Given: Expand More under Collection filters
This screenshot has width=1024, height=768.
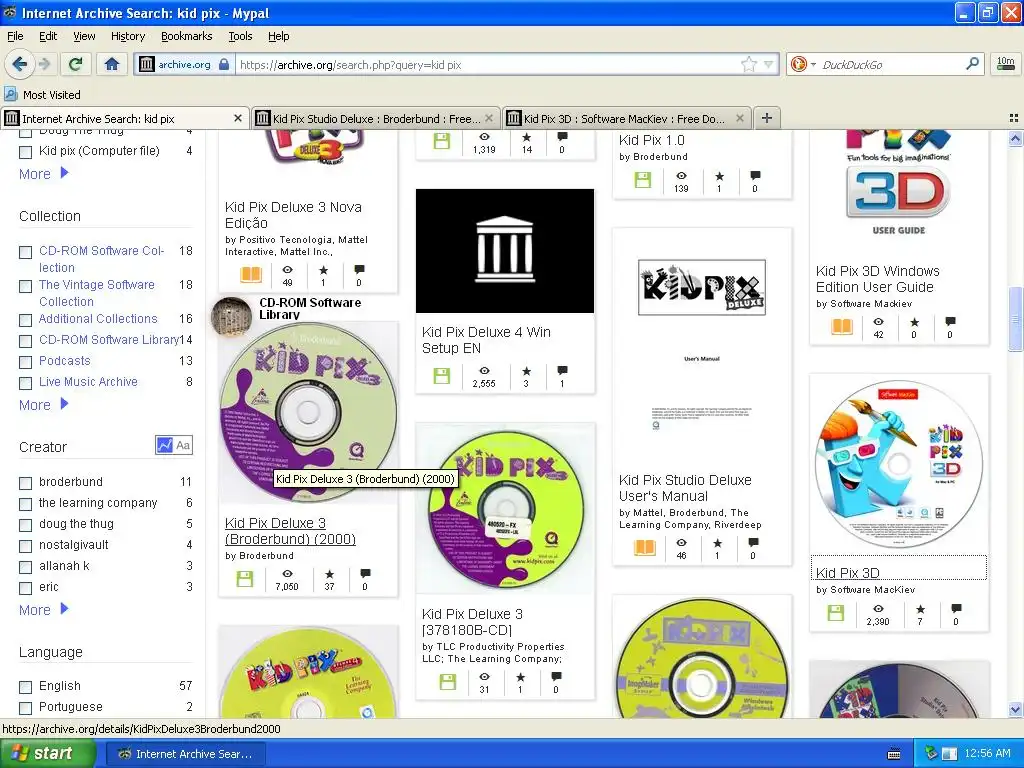Looking at the screenshot, I should pos(44,405).
